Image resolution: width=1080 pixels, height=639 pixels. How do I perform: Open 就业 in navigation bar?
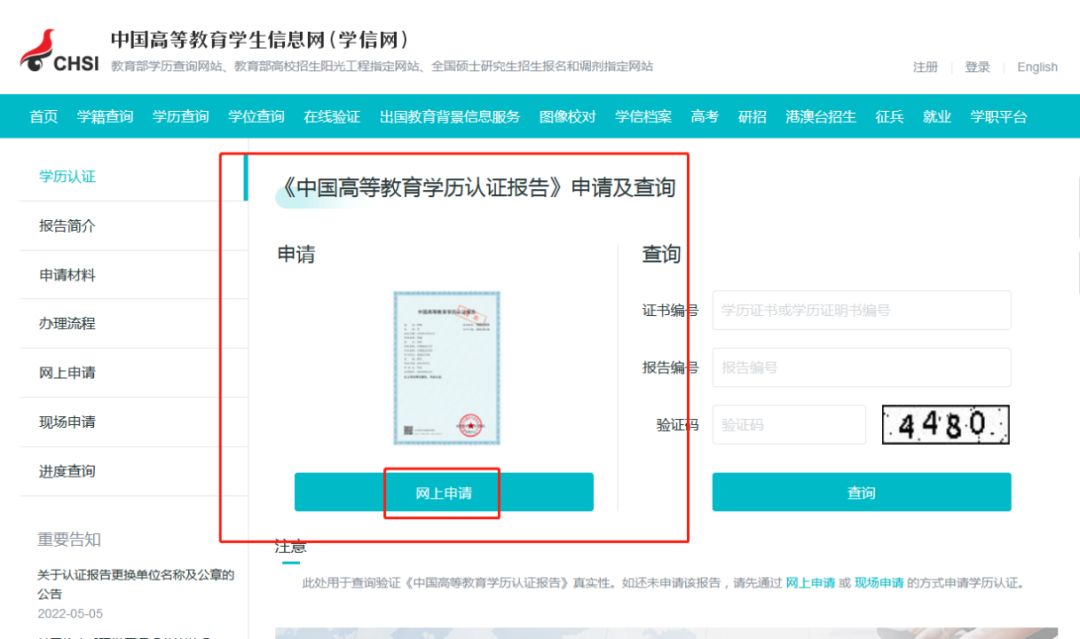[937, 116]
